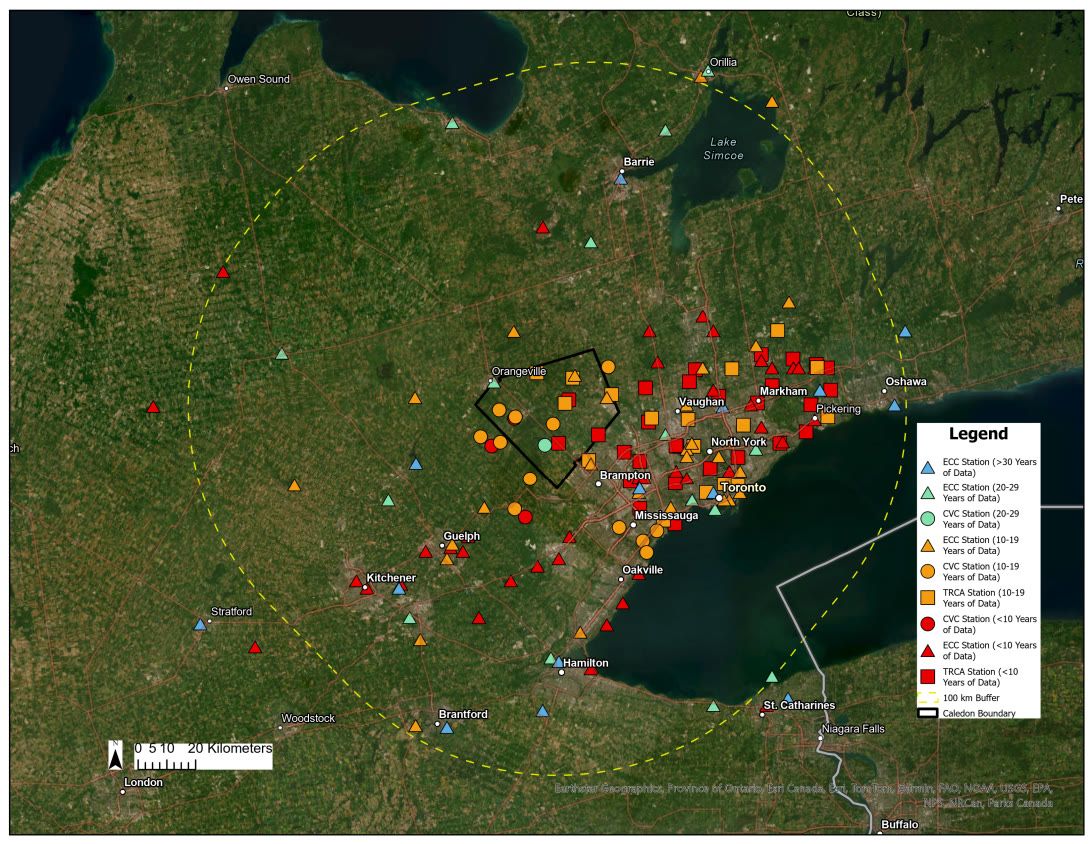Click the Hamilton city label
Image resolution: width=1092 pixels, height=844 pixels.
pos(585,663)
